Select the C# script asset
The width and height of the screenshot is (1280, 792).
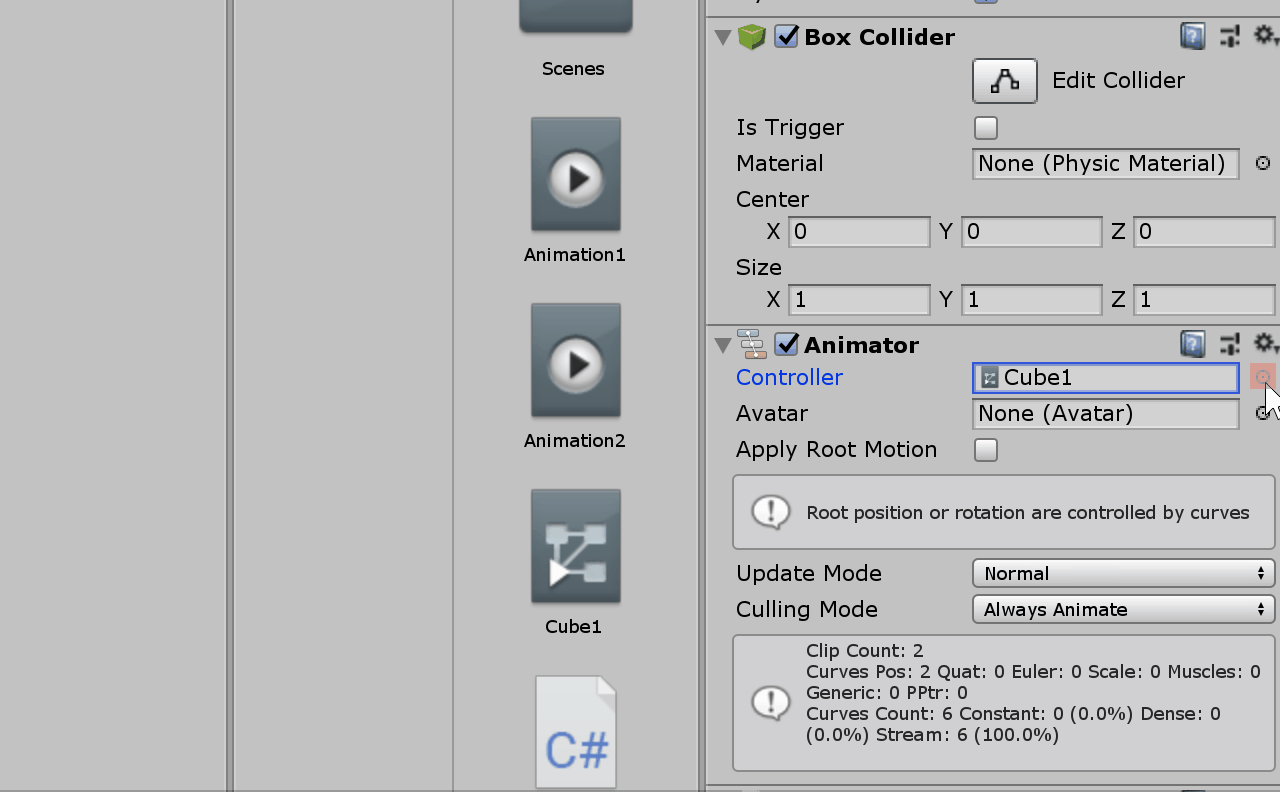click(x=575, y=733)
